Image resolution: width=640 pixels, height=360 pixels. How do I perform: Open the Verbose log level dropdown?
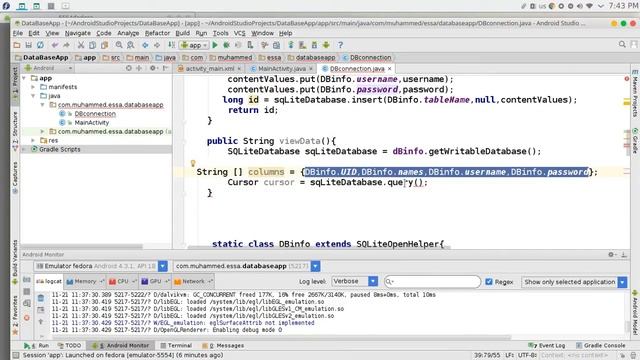click(355, 281)
